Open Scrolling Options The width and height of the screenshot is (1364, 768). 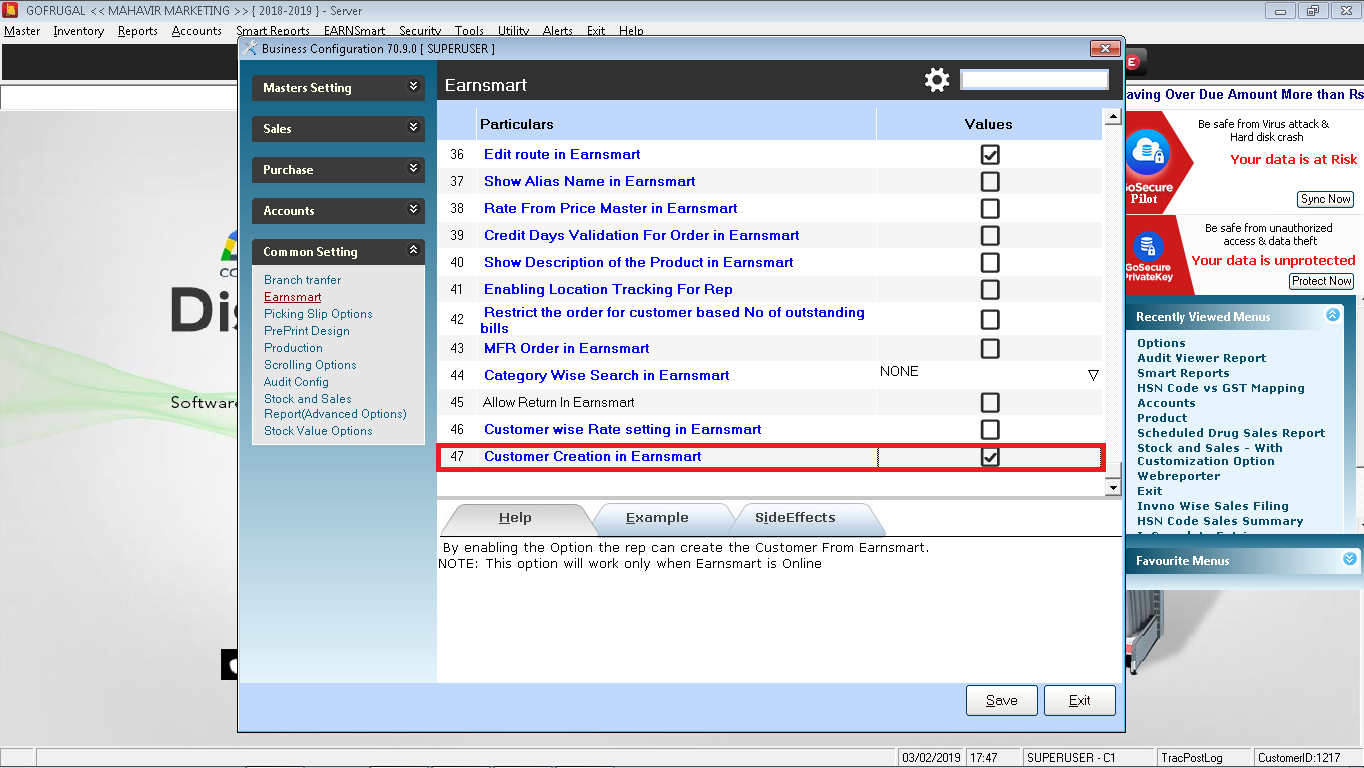tap(310, 365)
